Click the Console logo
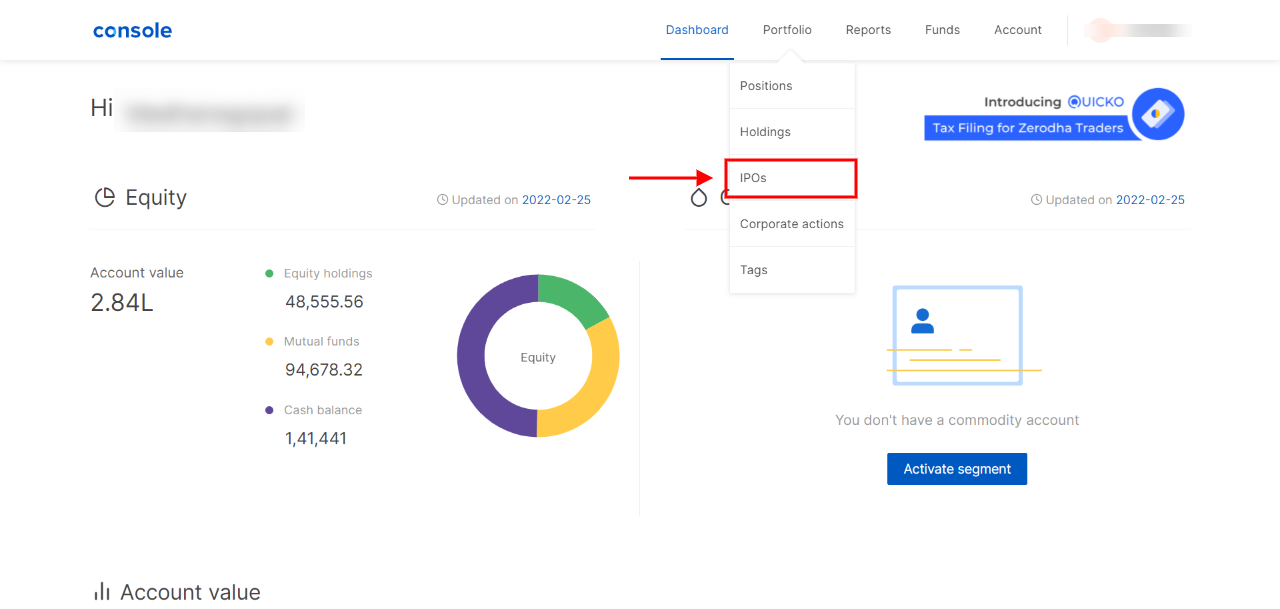The image size is (1280, 609). pos(132,30)
